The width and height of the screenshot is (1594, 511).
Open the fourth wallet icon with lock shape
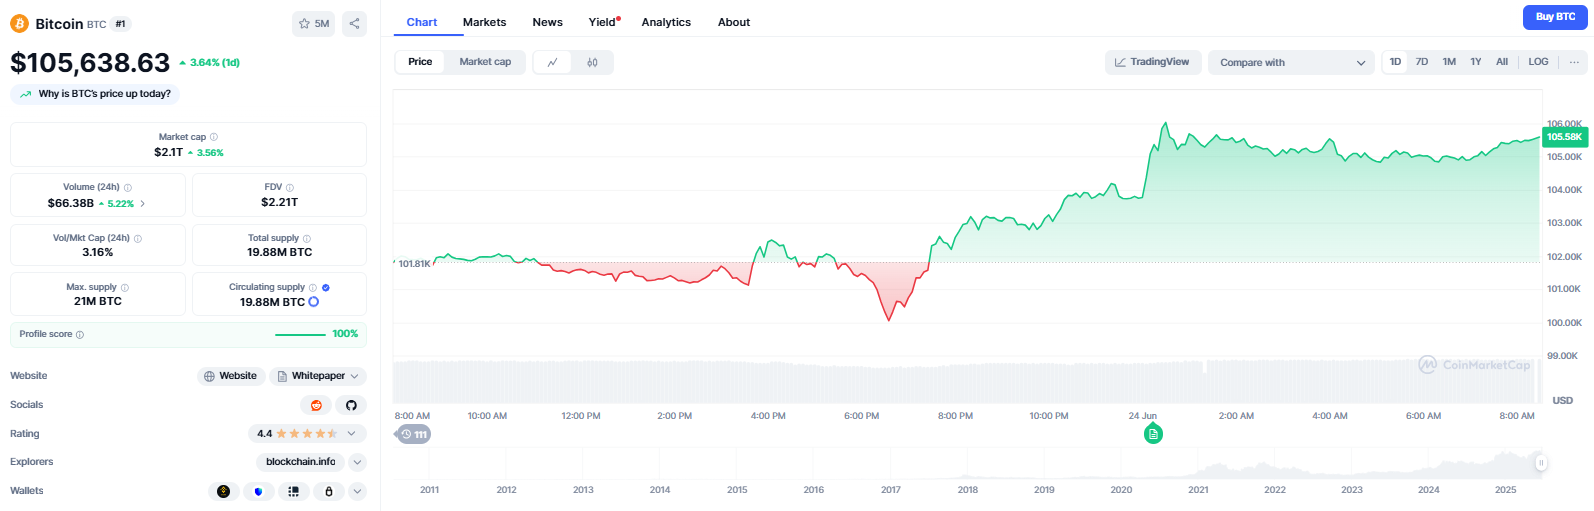pos(328,491)
